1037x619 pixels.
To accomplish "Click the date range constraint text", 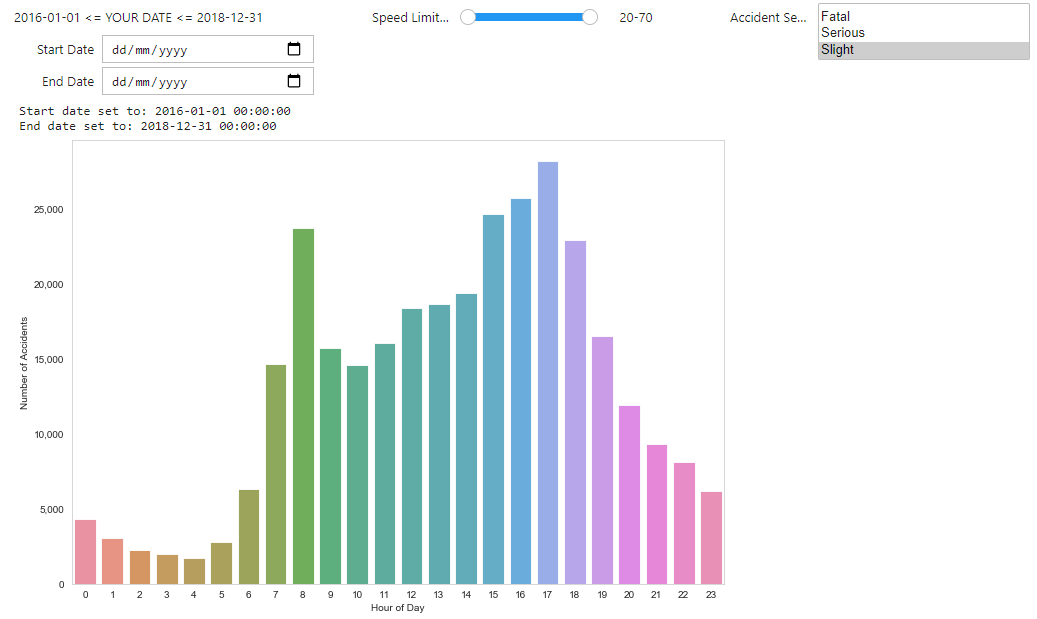I will point(138,18).
